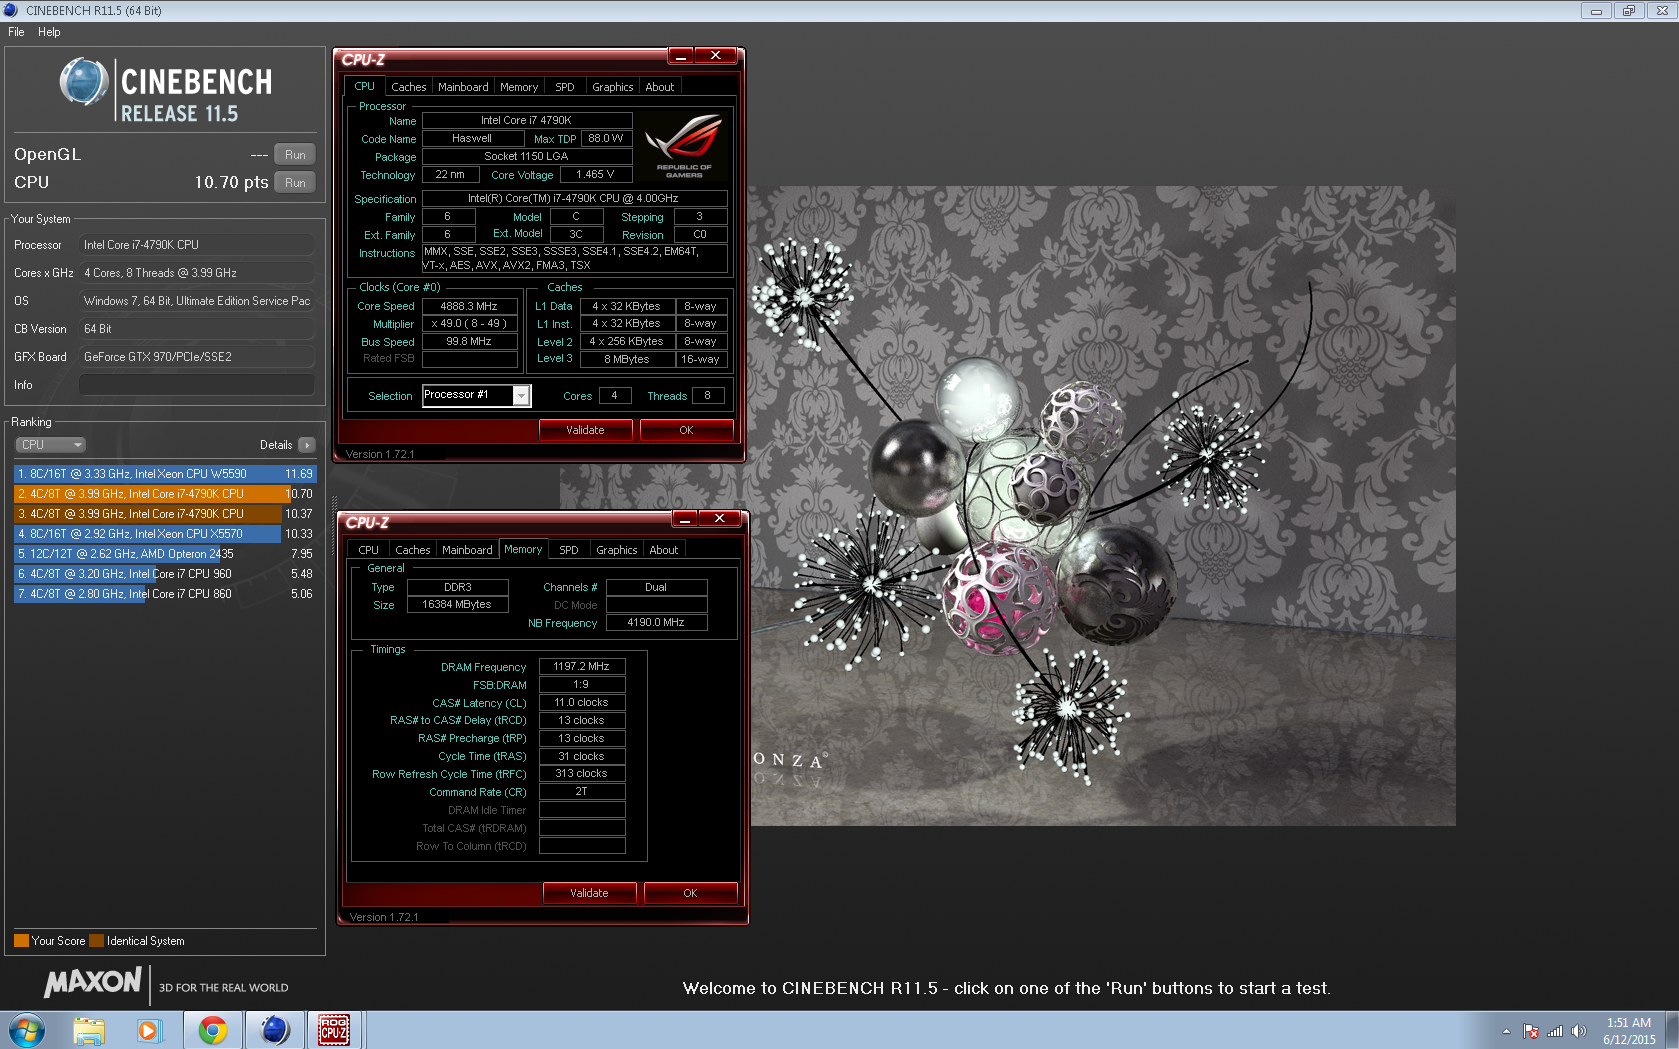This screenshot has width=1679, height=1049.
Task: Open Memory tab in upper CPU-Z window
Action: (519, 87)
